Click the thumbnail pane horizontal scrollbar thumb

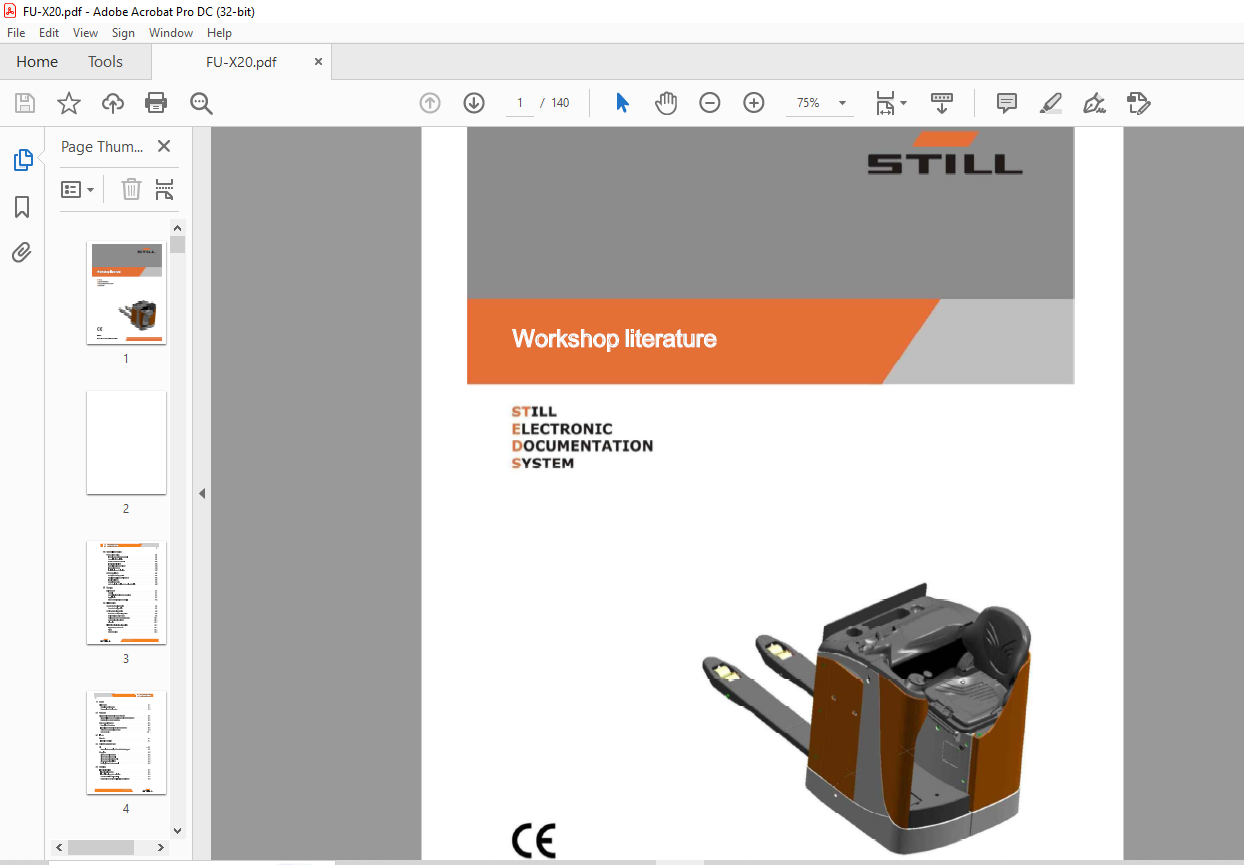(101, 848)
